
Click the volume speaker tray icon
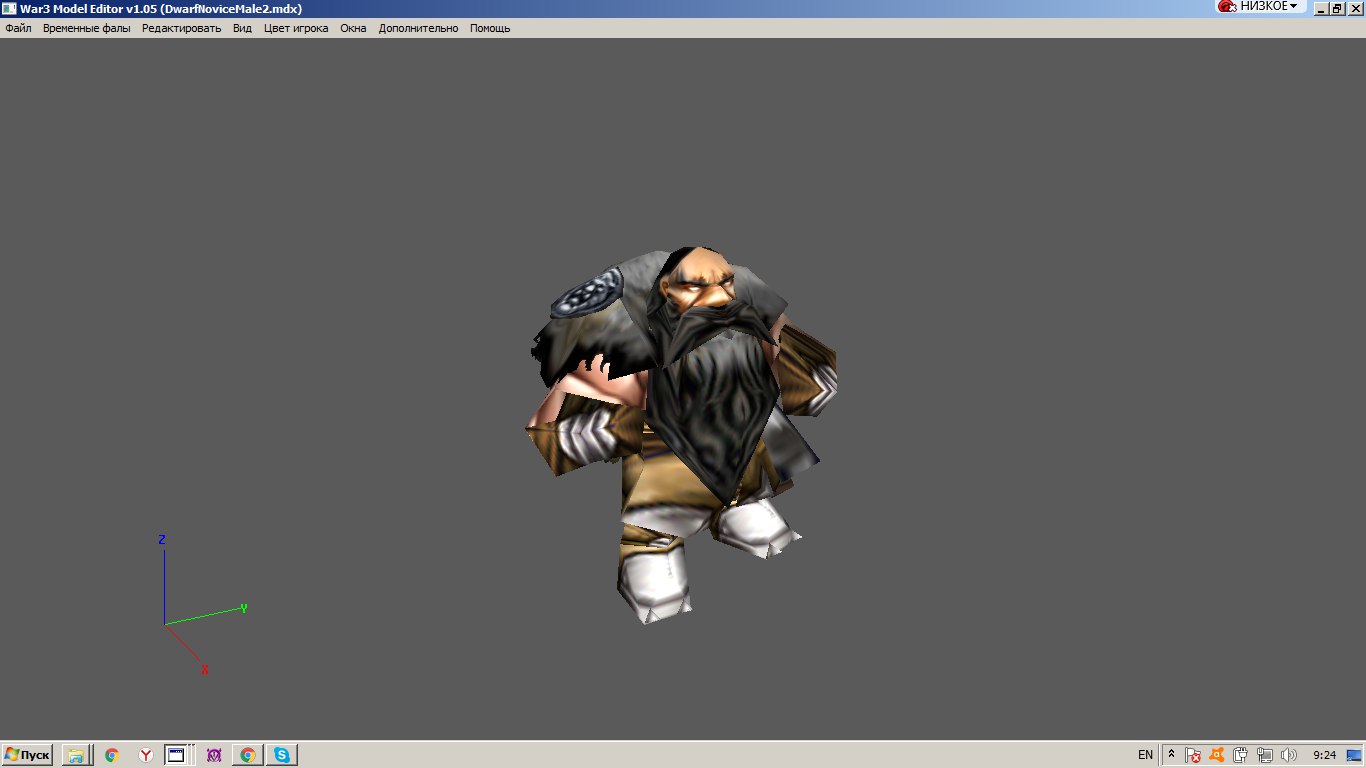(1288, 755)
